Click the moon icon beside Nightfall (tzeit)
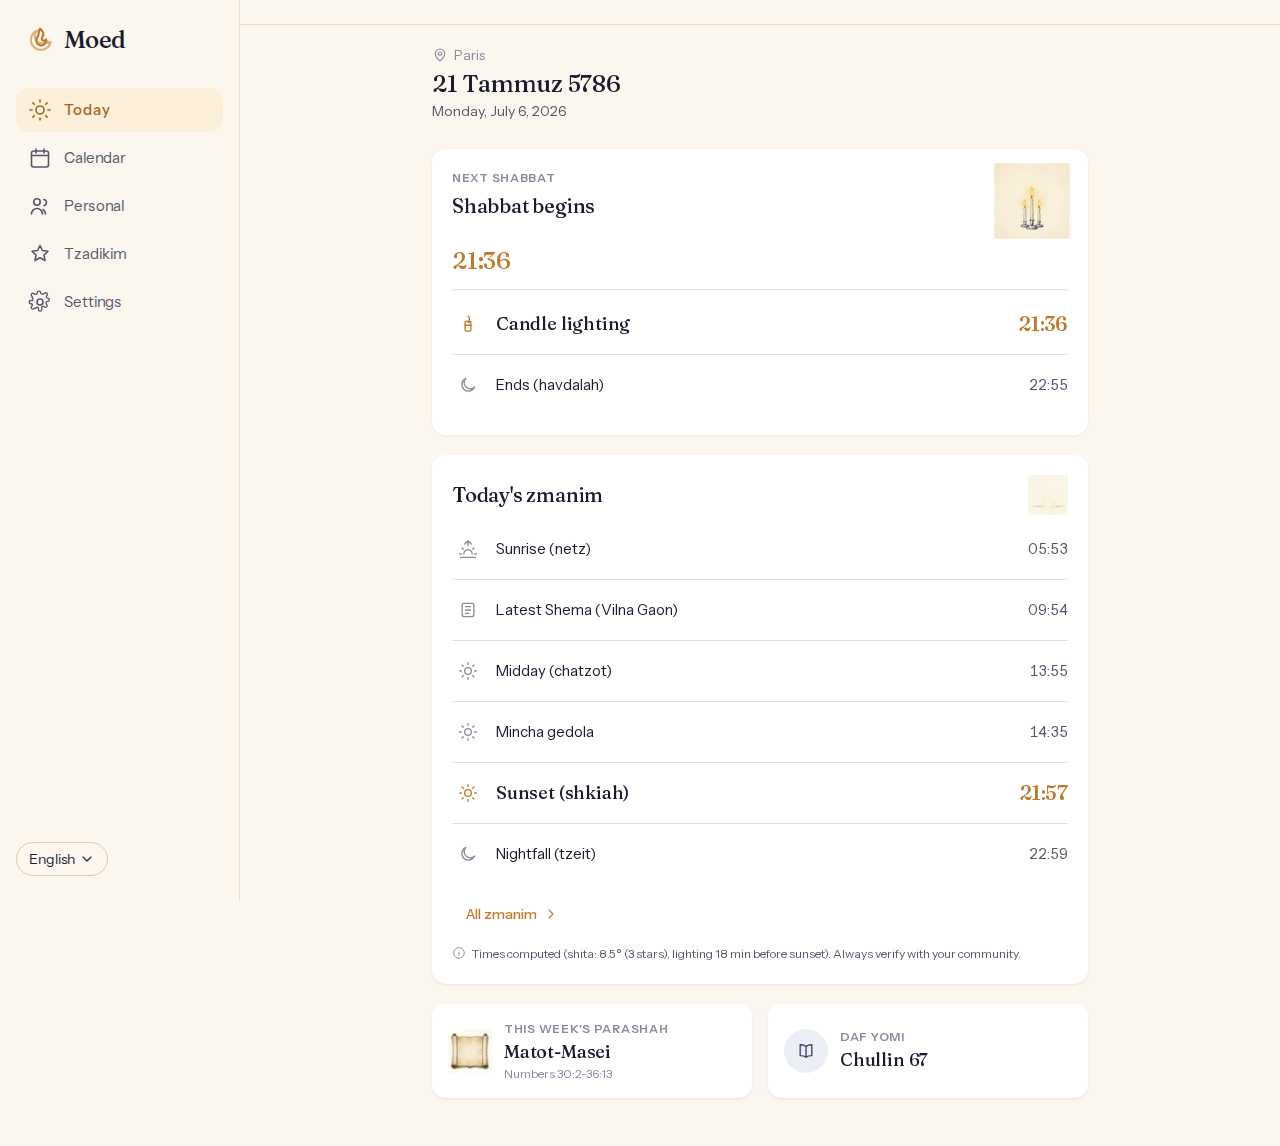 468,854
